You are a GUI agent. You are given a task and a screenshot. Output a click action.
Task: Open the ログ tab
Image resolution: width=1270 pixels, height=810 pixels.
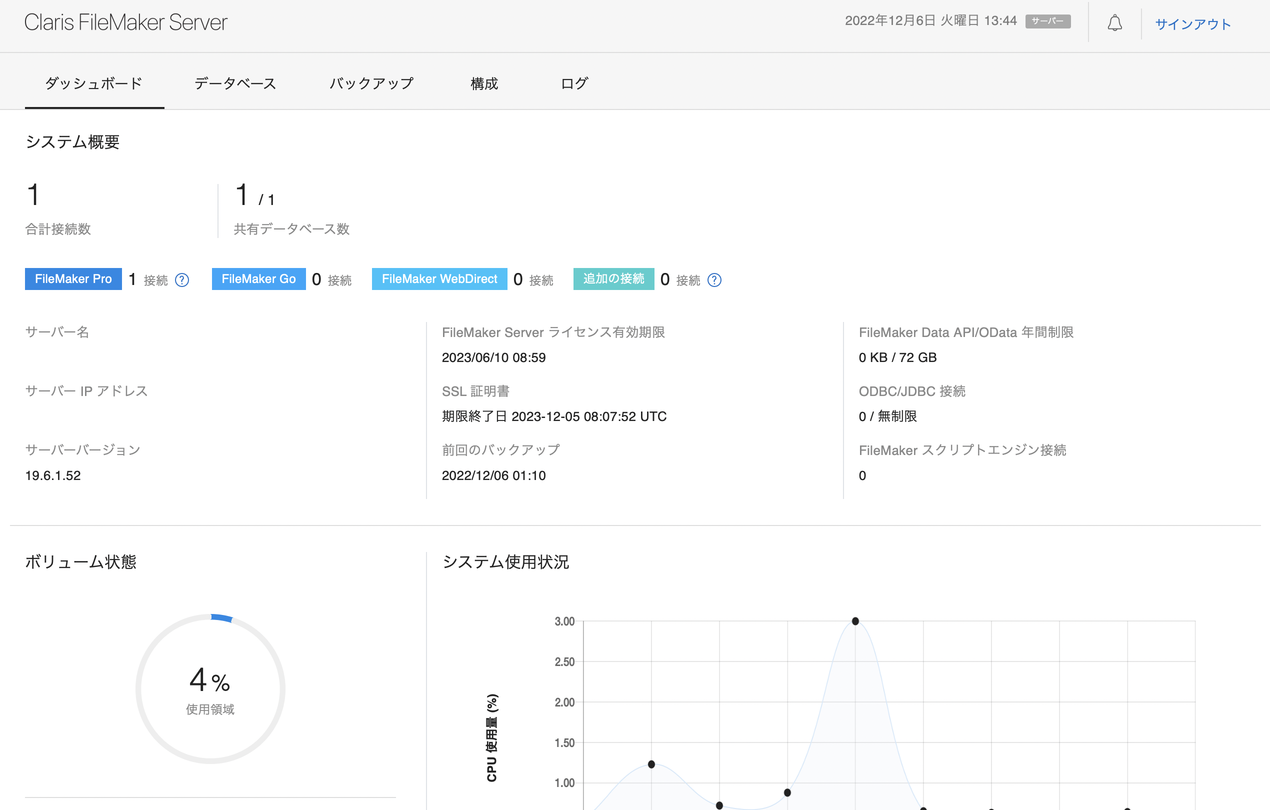tap(574, 83)
